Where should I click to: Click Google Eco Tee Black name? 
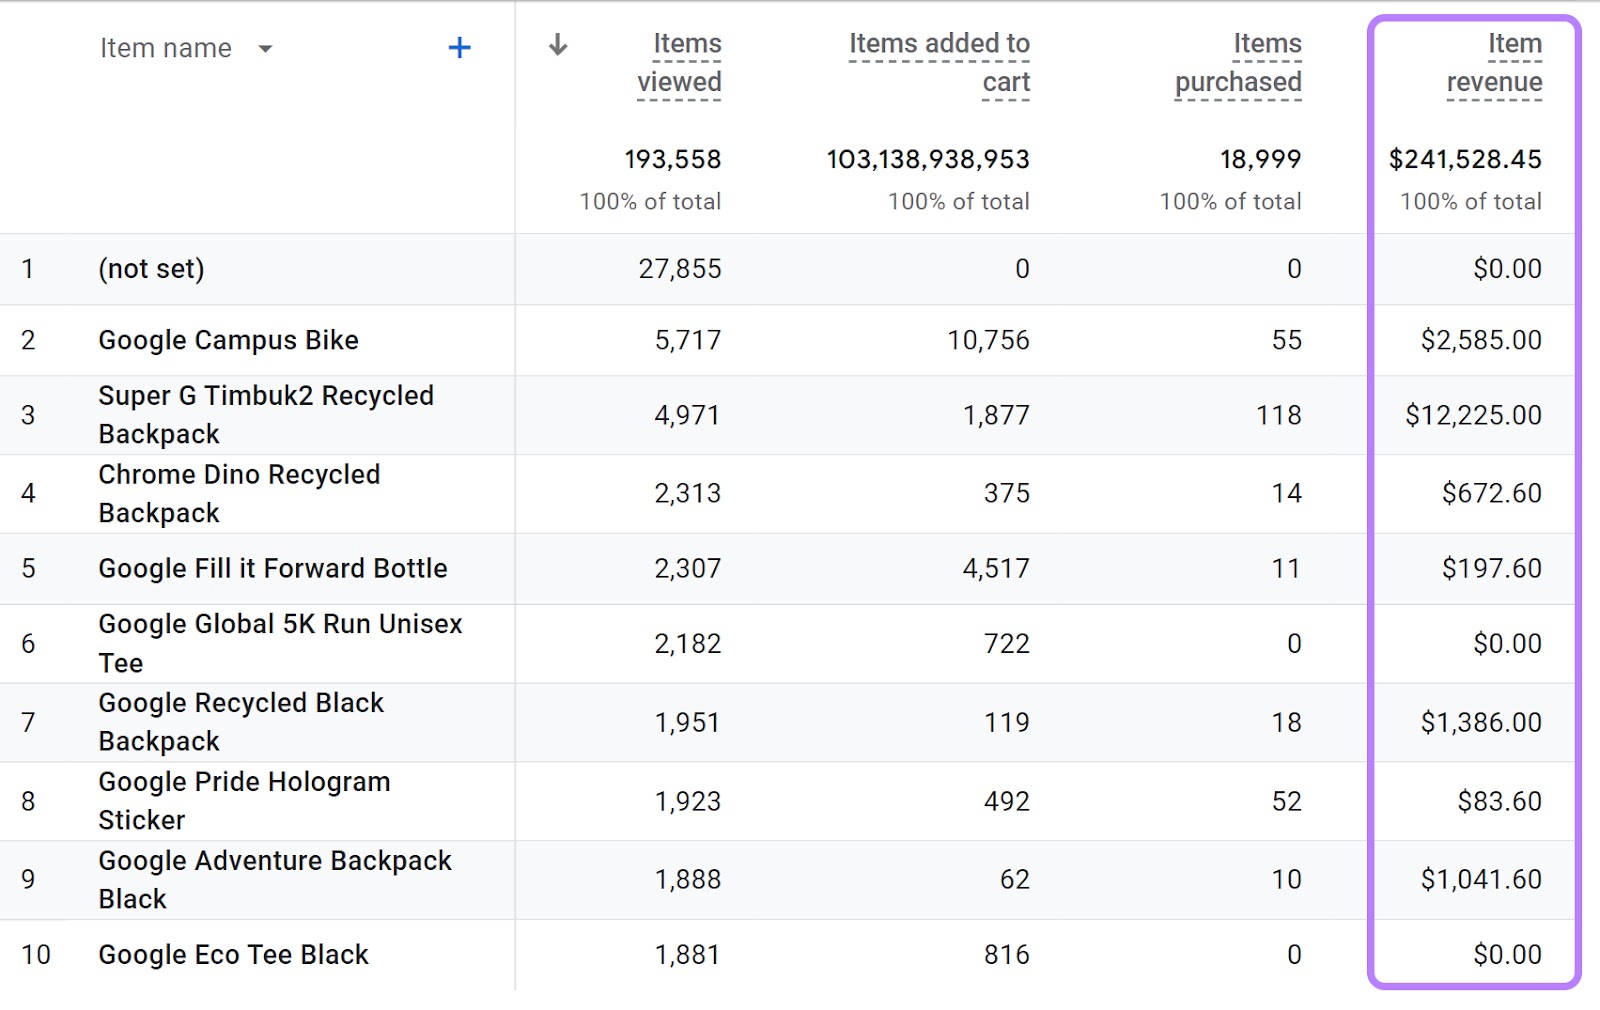tap(233, 955)
